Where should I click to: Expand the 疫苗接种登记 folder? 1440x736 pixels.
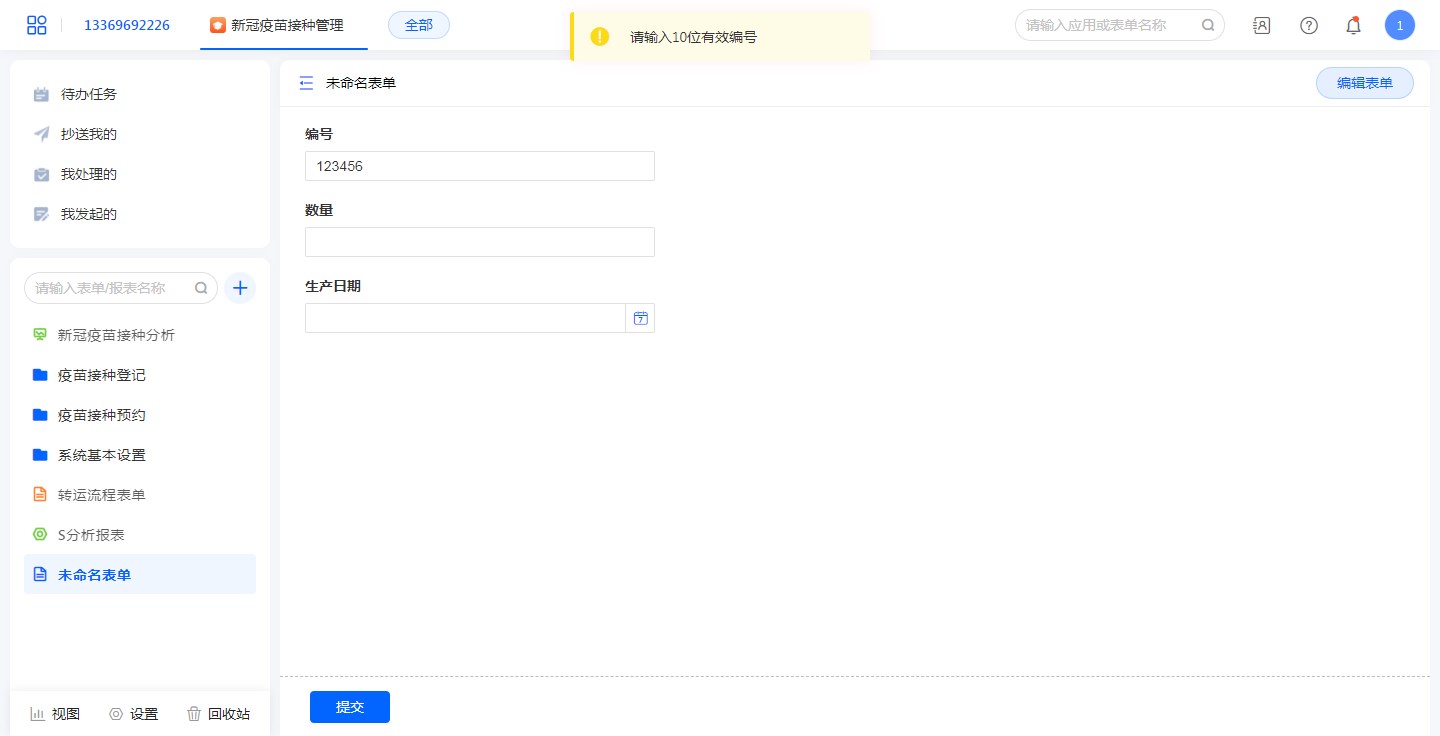[x=101, y=375]
